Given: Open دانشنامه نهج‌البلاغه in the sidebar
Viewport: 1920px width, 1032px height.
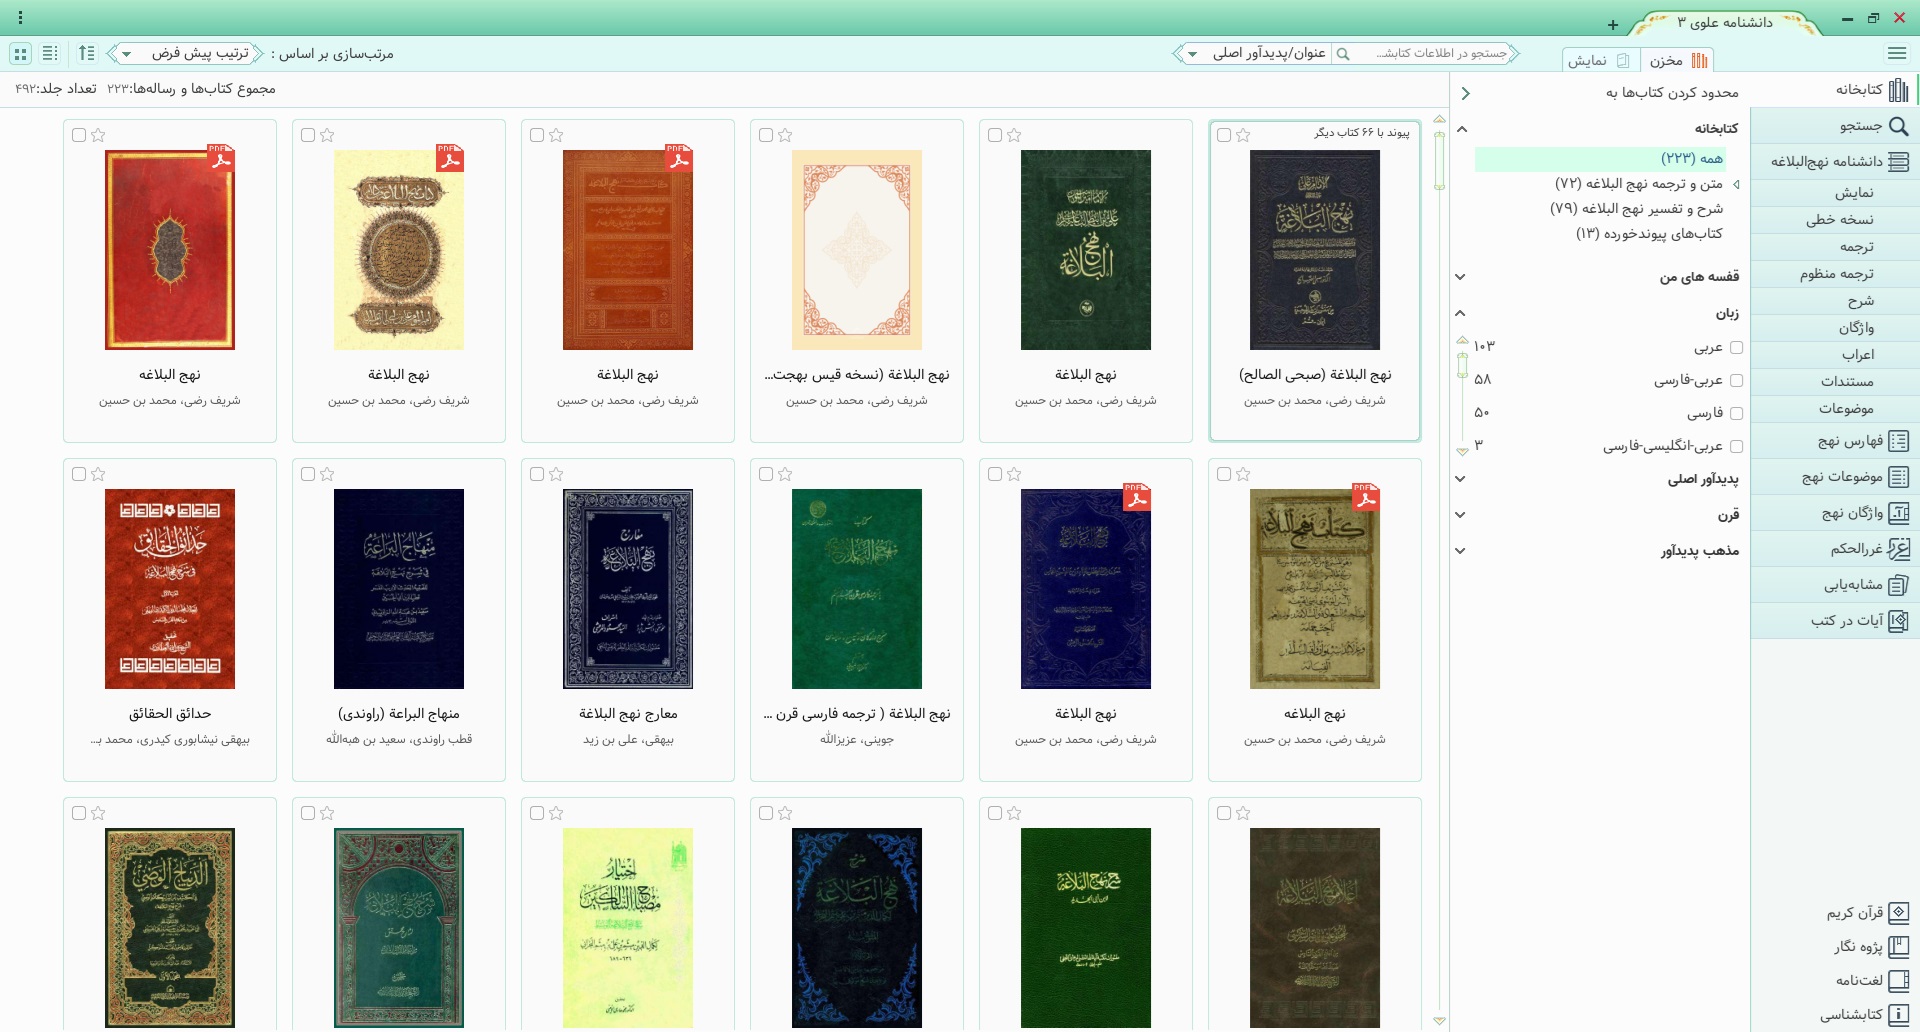Looking at the screenshot, I should point(1835,161).
